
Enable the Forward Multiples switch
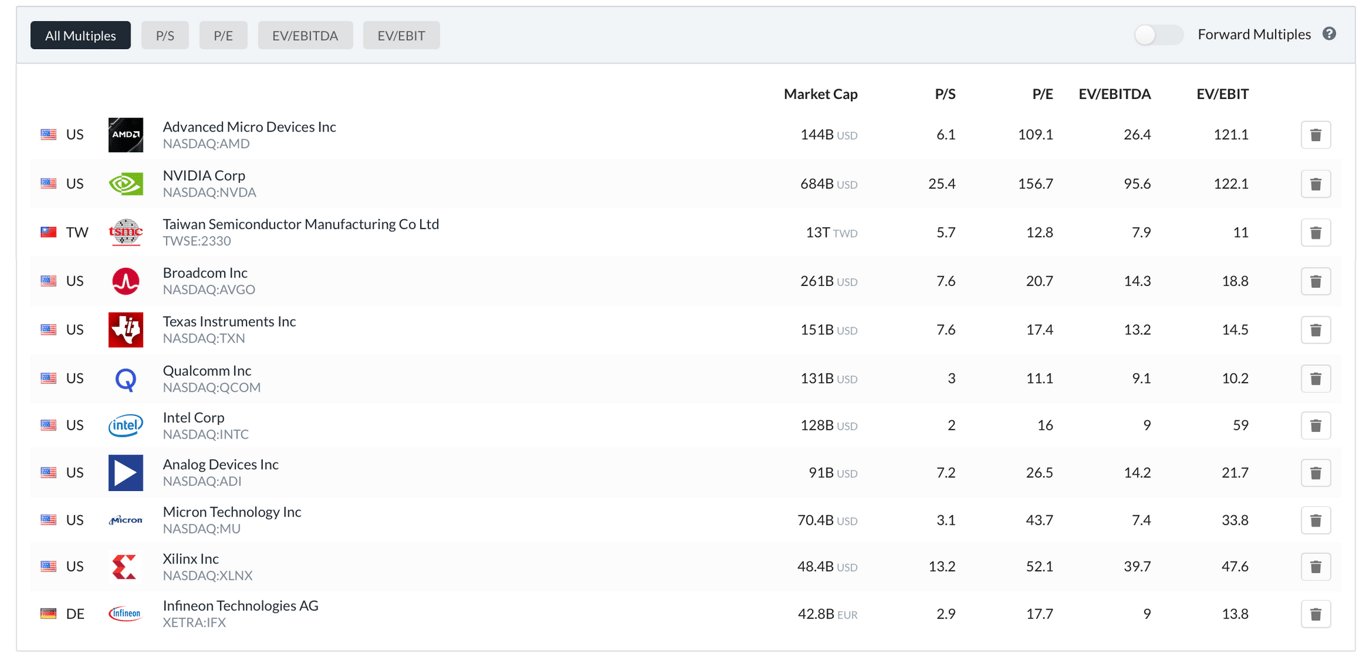coord(1158,35)
